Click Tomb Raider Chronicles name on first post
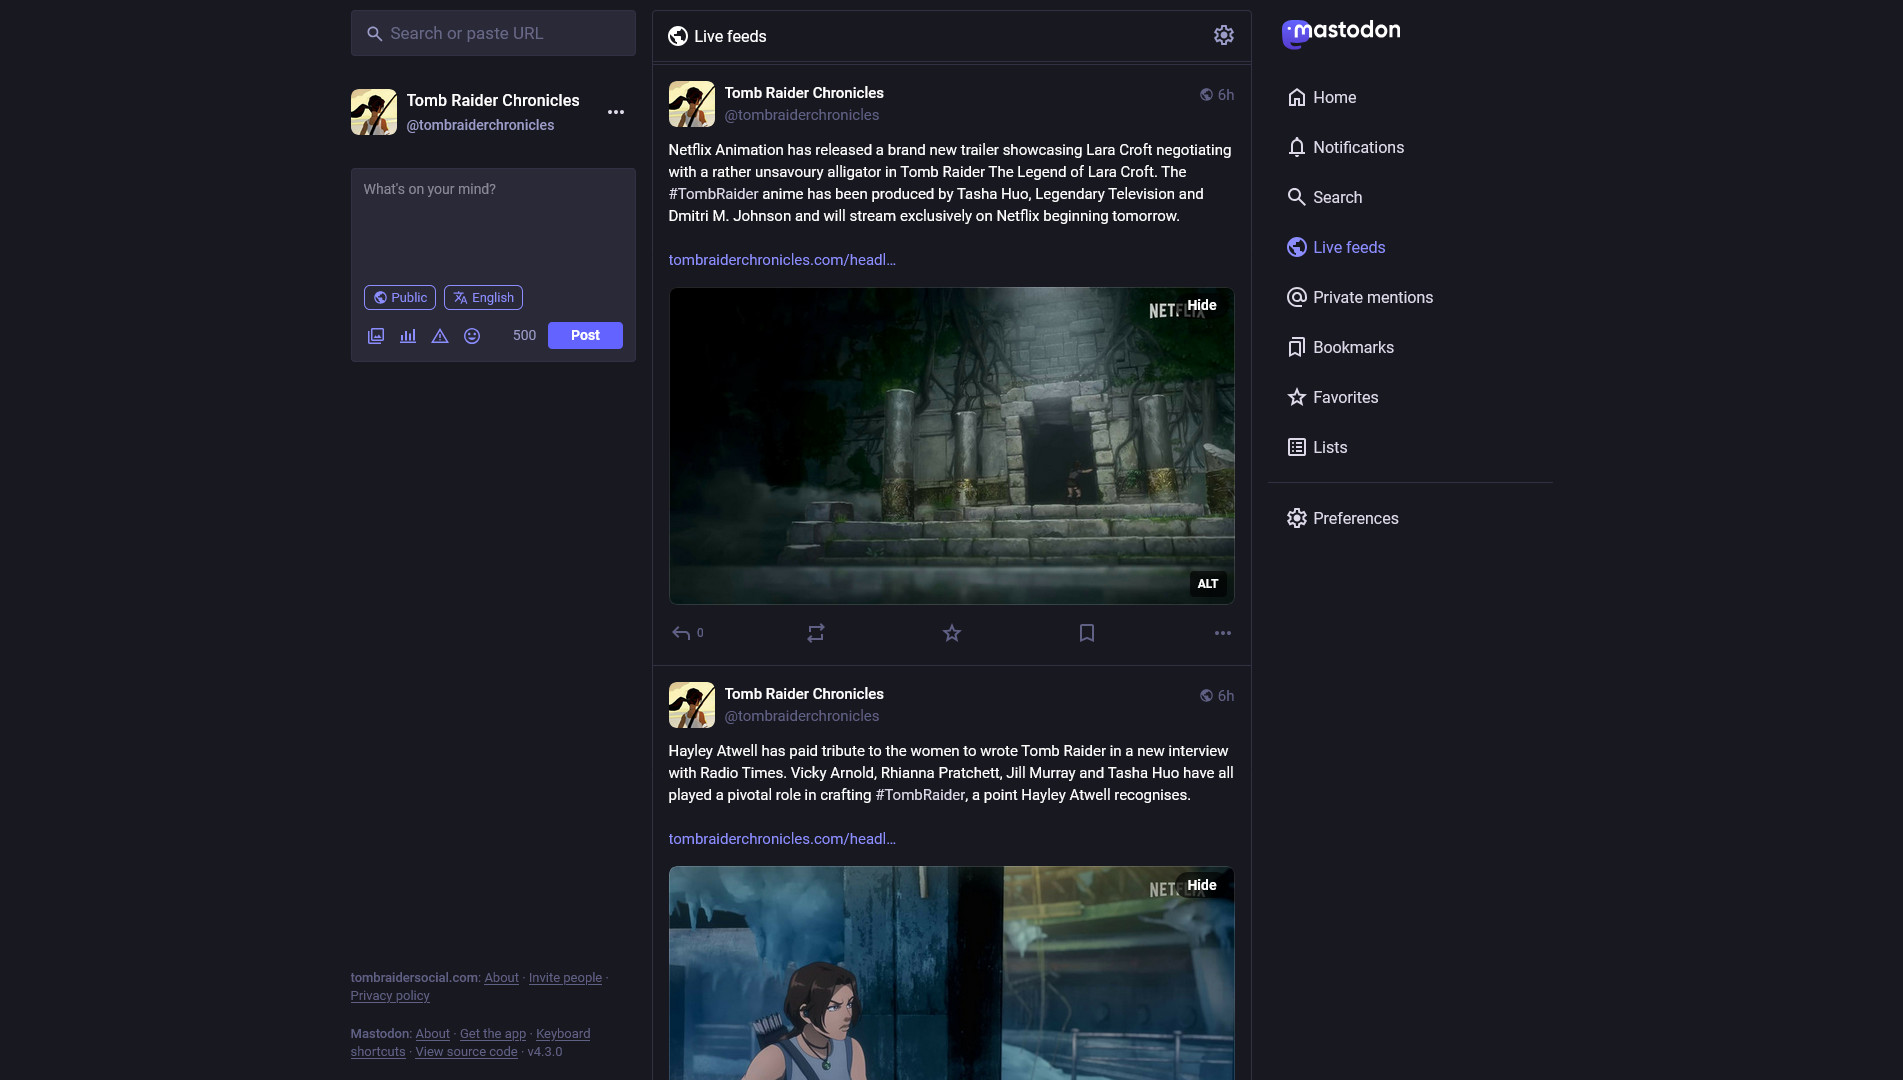The image size is (1903, 1080). click(x=804, y=93)
